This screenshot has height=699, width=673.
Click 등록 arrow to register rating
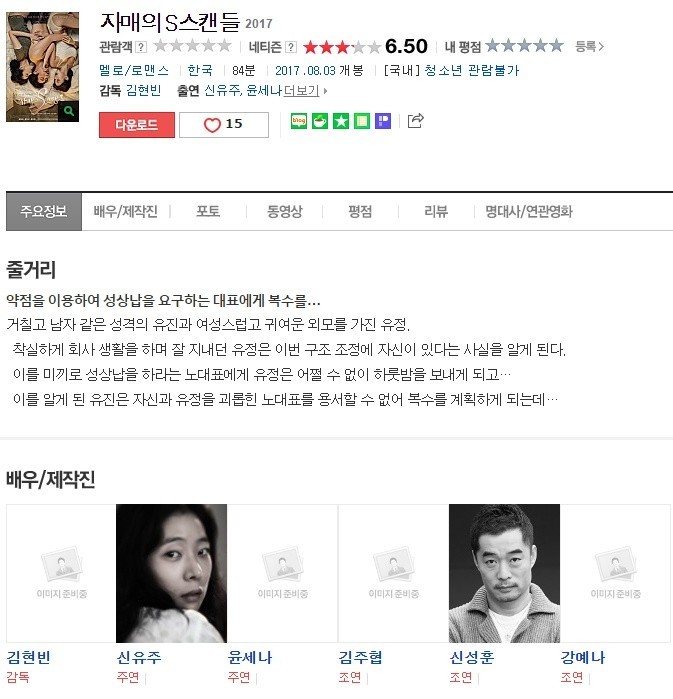tap(589, 46)
